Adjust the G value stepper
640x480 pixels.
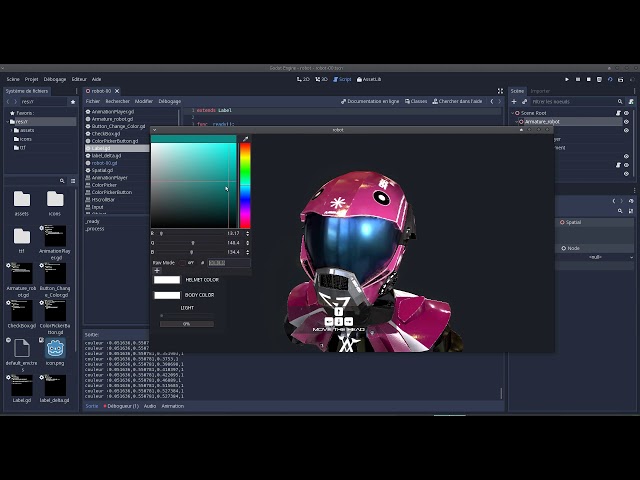coord(247,243)
